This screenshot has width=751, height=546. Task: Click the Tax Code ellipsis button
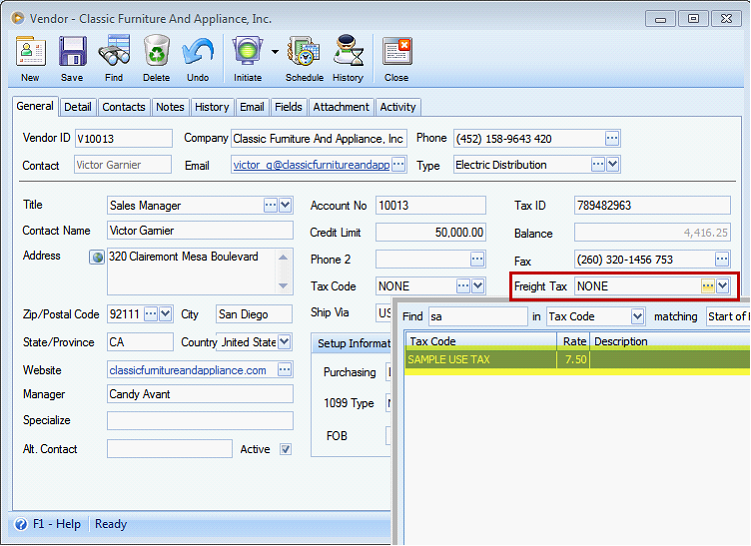pyautogui.click(x=463, y=286)
